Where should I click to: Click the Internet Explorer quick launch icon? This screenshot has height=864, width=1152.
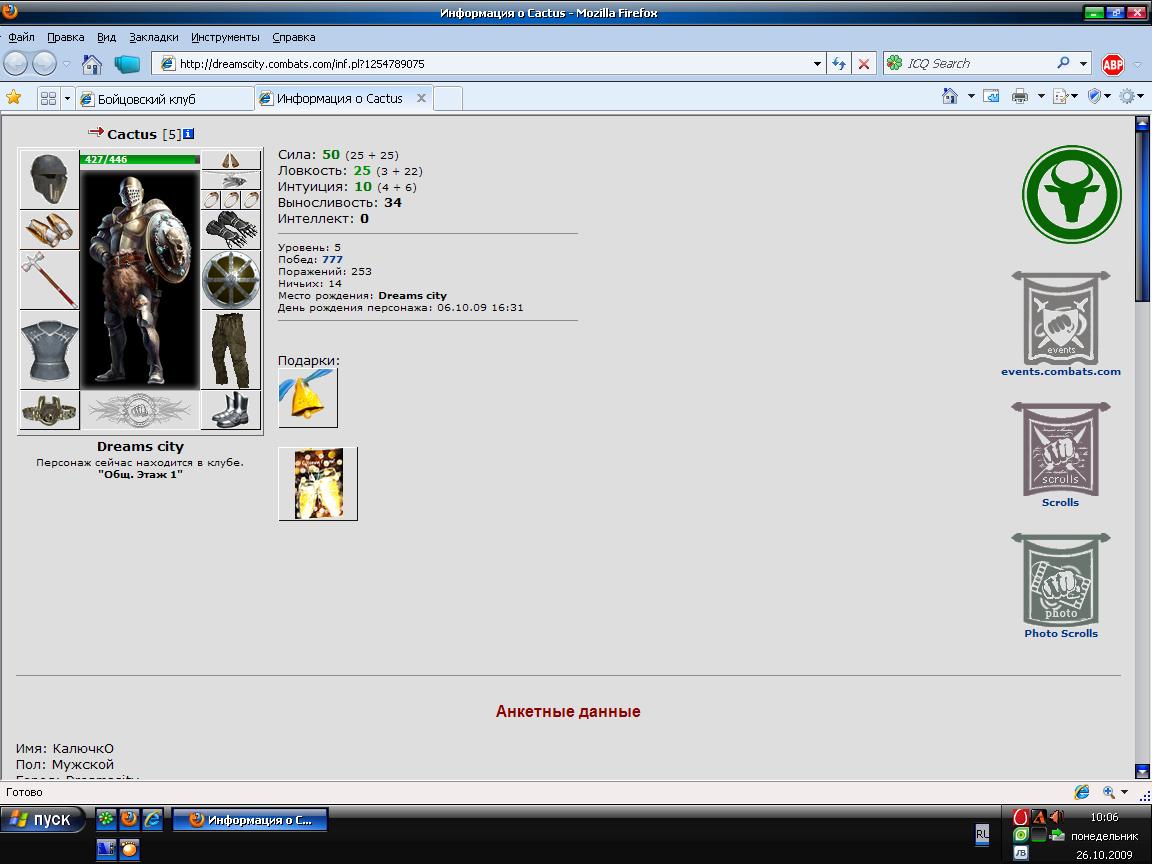152,819
